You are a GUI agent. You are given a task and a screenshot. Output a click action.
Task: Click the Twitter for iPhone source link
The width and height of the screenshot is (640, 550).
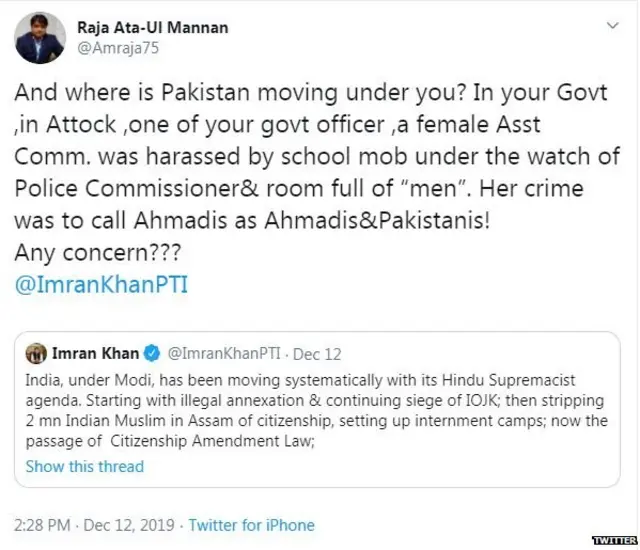[x=250, y=524]
